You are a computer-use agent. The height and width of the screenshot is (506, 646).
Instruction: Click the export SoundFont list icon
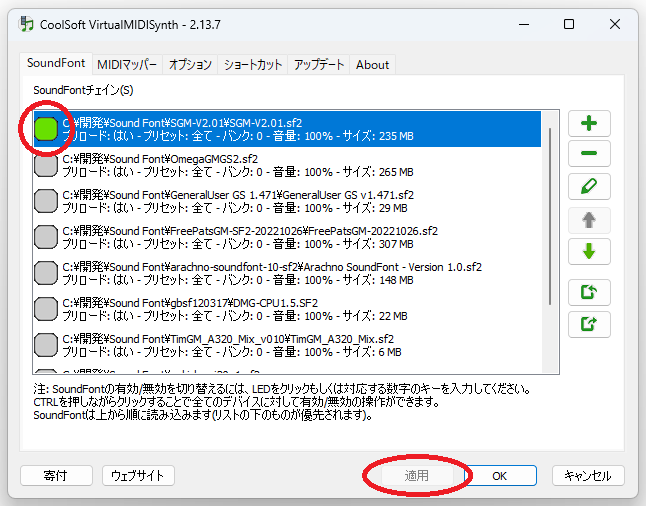click(x=589, y=324)
